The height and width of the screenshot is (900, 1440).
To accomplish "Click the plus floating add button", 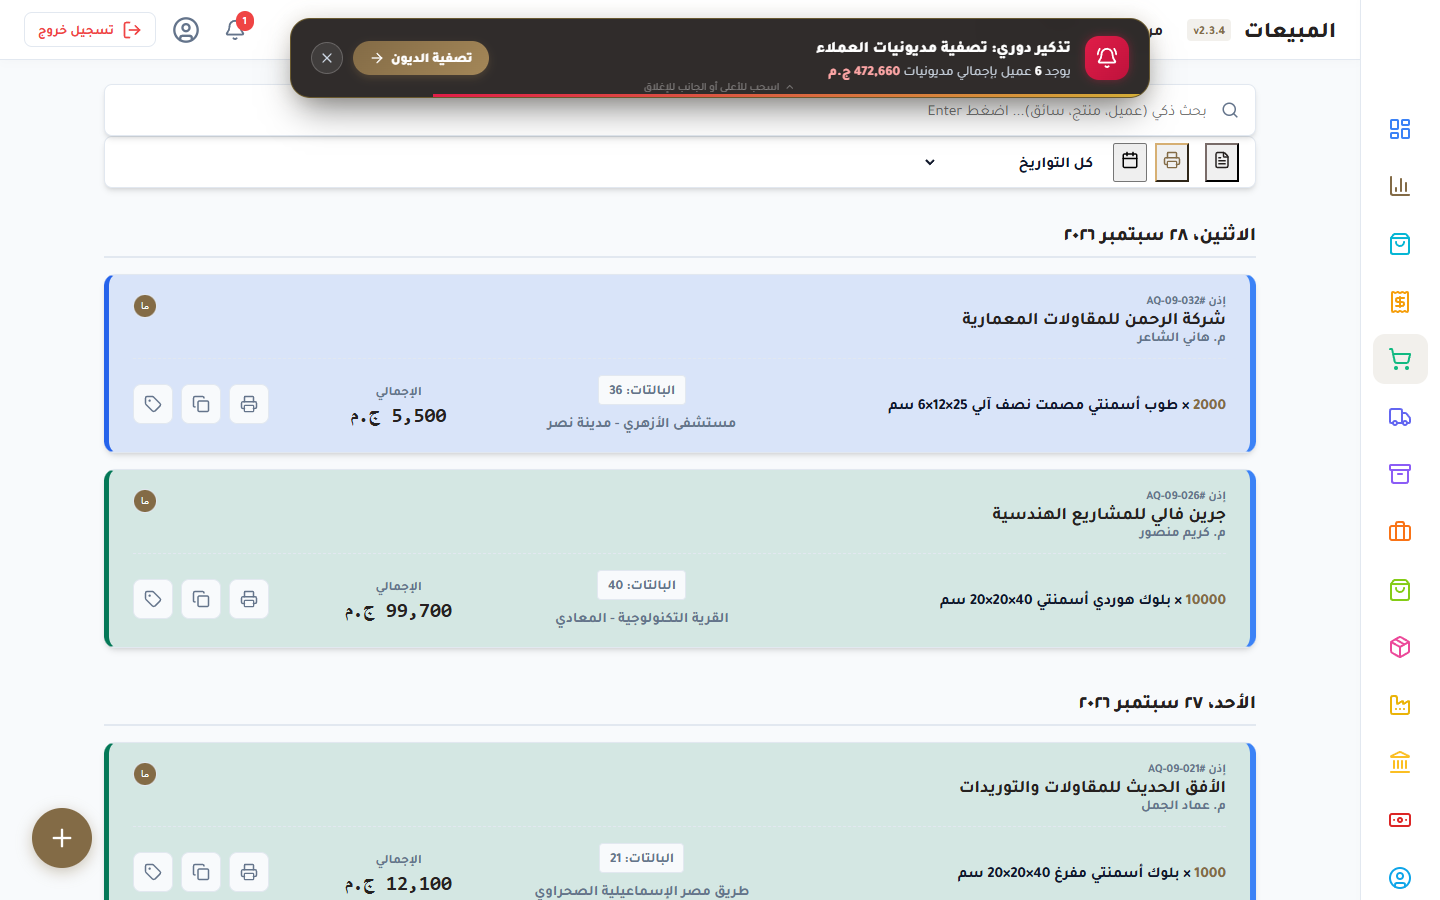I will [62, 838].
